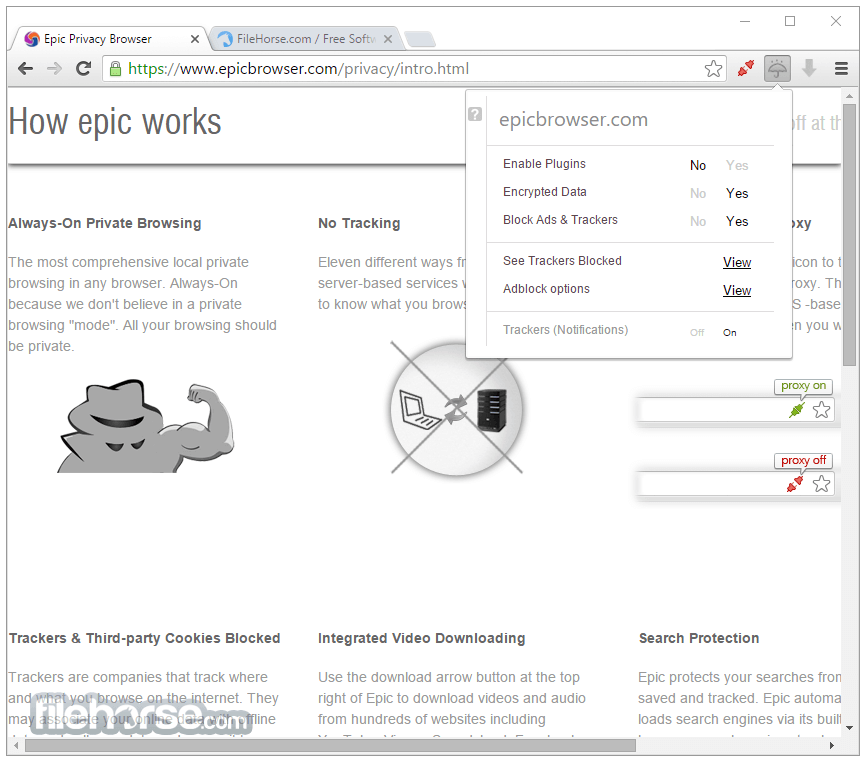Click the help question mark in popup
867x765 pixels.
(474, 114)
